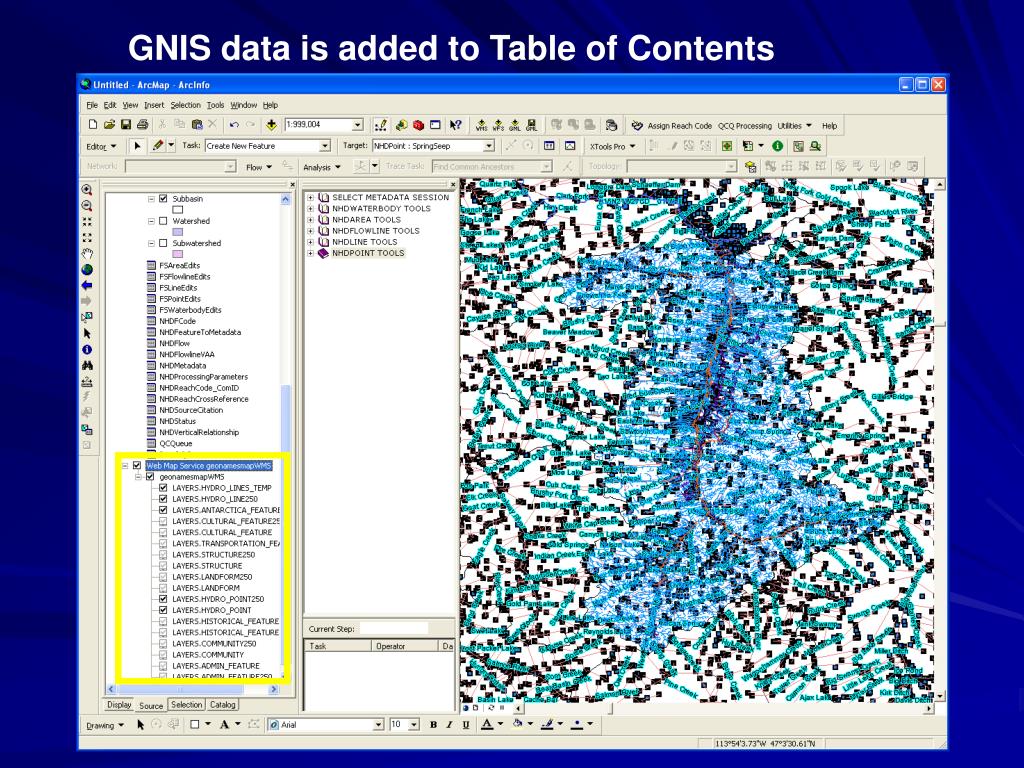Open the Target layer dropdown
The width and height of the screenshot is (1024, 768).
pos(489,146)
